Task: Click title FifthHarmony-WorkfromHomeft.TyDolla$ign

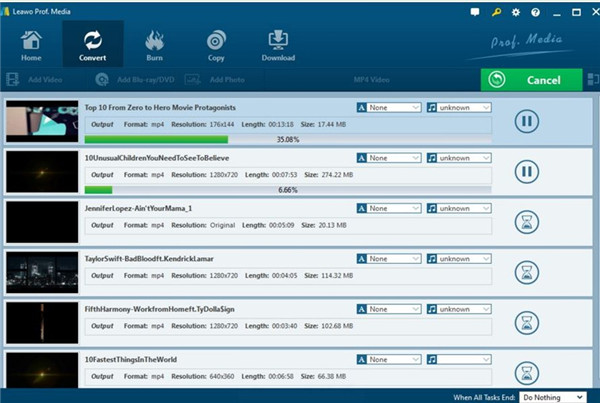Action: coord(159,309)
